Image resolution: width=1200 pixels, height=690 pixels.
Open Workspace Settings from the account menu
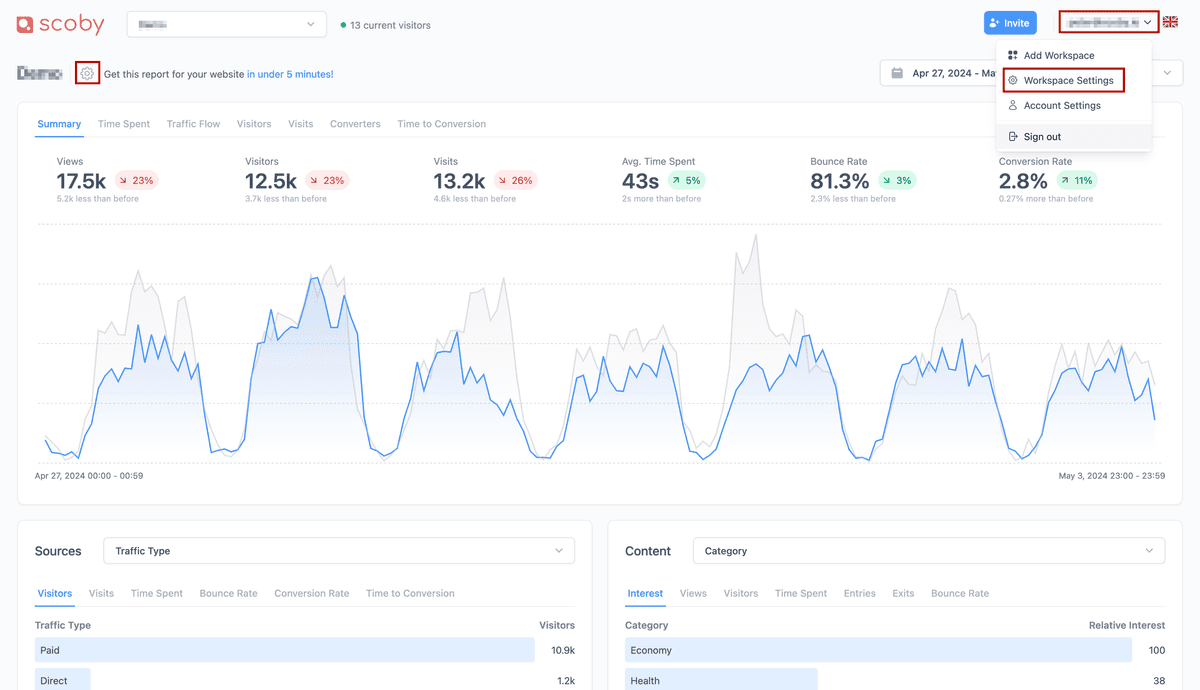pyautogui.click(x=1064, y=80)
